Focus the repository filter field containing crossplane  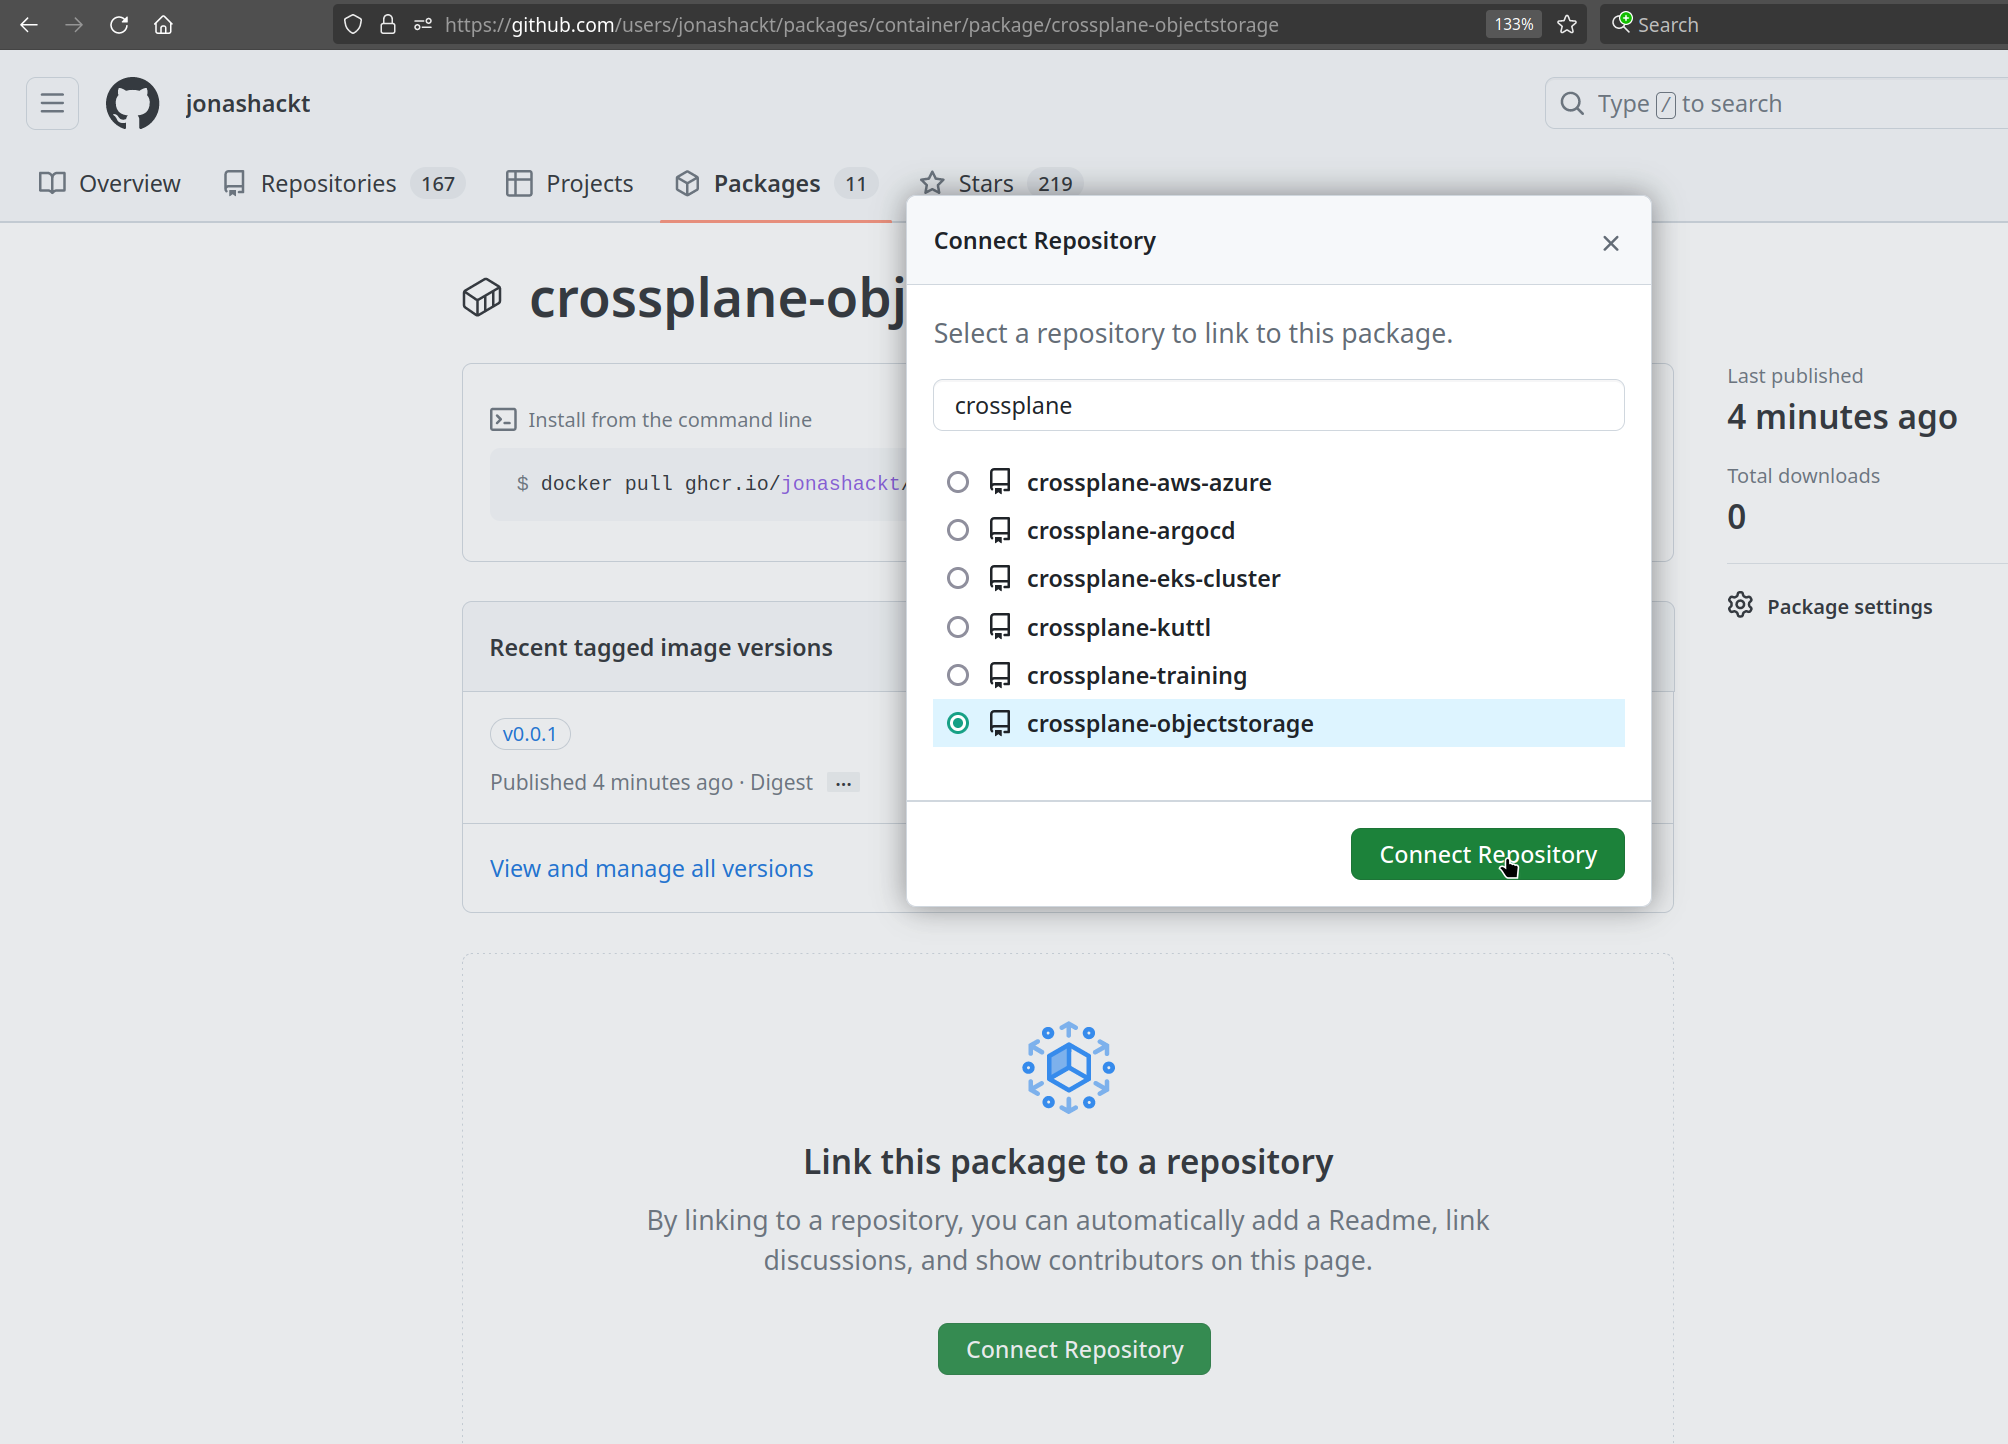point(1279,405)
